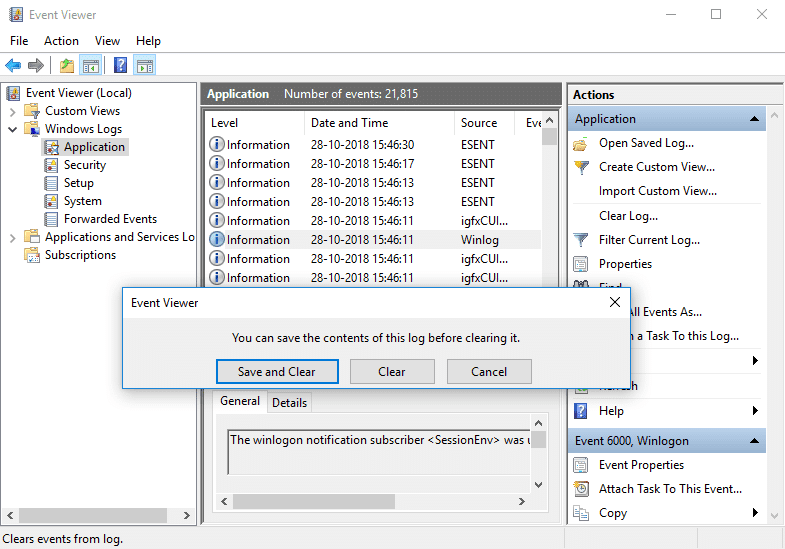Viewport: 785px width, 549px height.
Task: Click the detail pane horizontal scrollbar thumb
Action: point(314,501)
